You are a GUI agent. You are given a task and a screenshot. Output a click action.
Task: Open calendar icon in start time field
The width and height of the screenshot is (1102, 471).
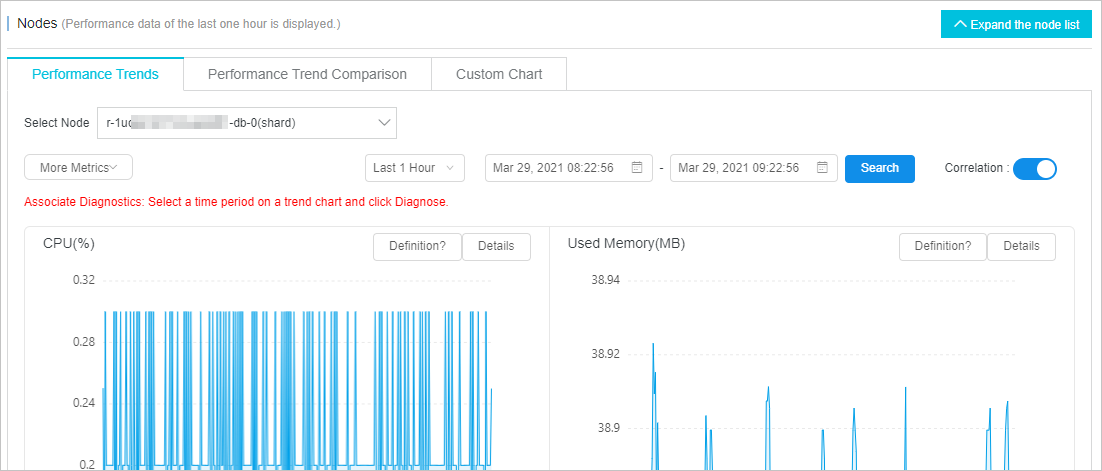(x=637, y=168)
